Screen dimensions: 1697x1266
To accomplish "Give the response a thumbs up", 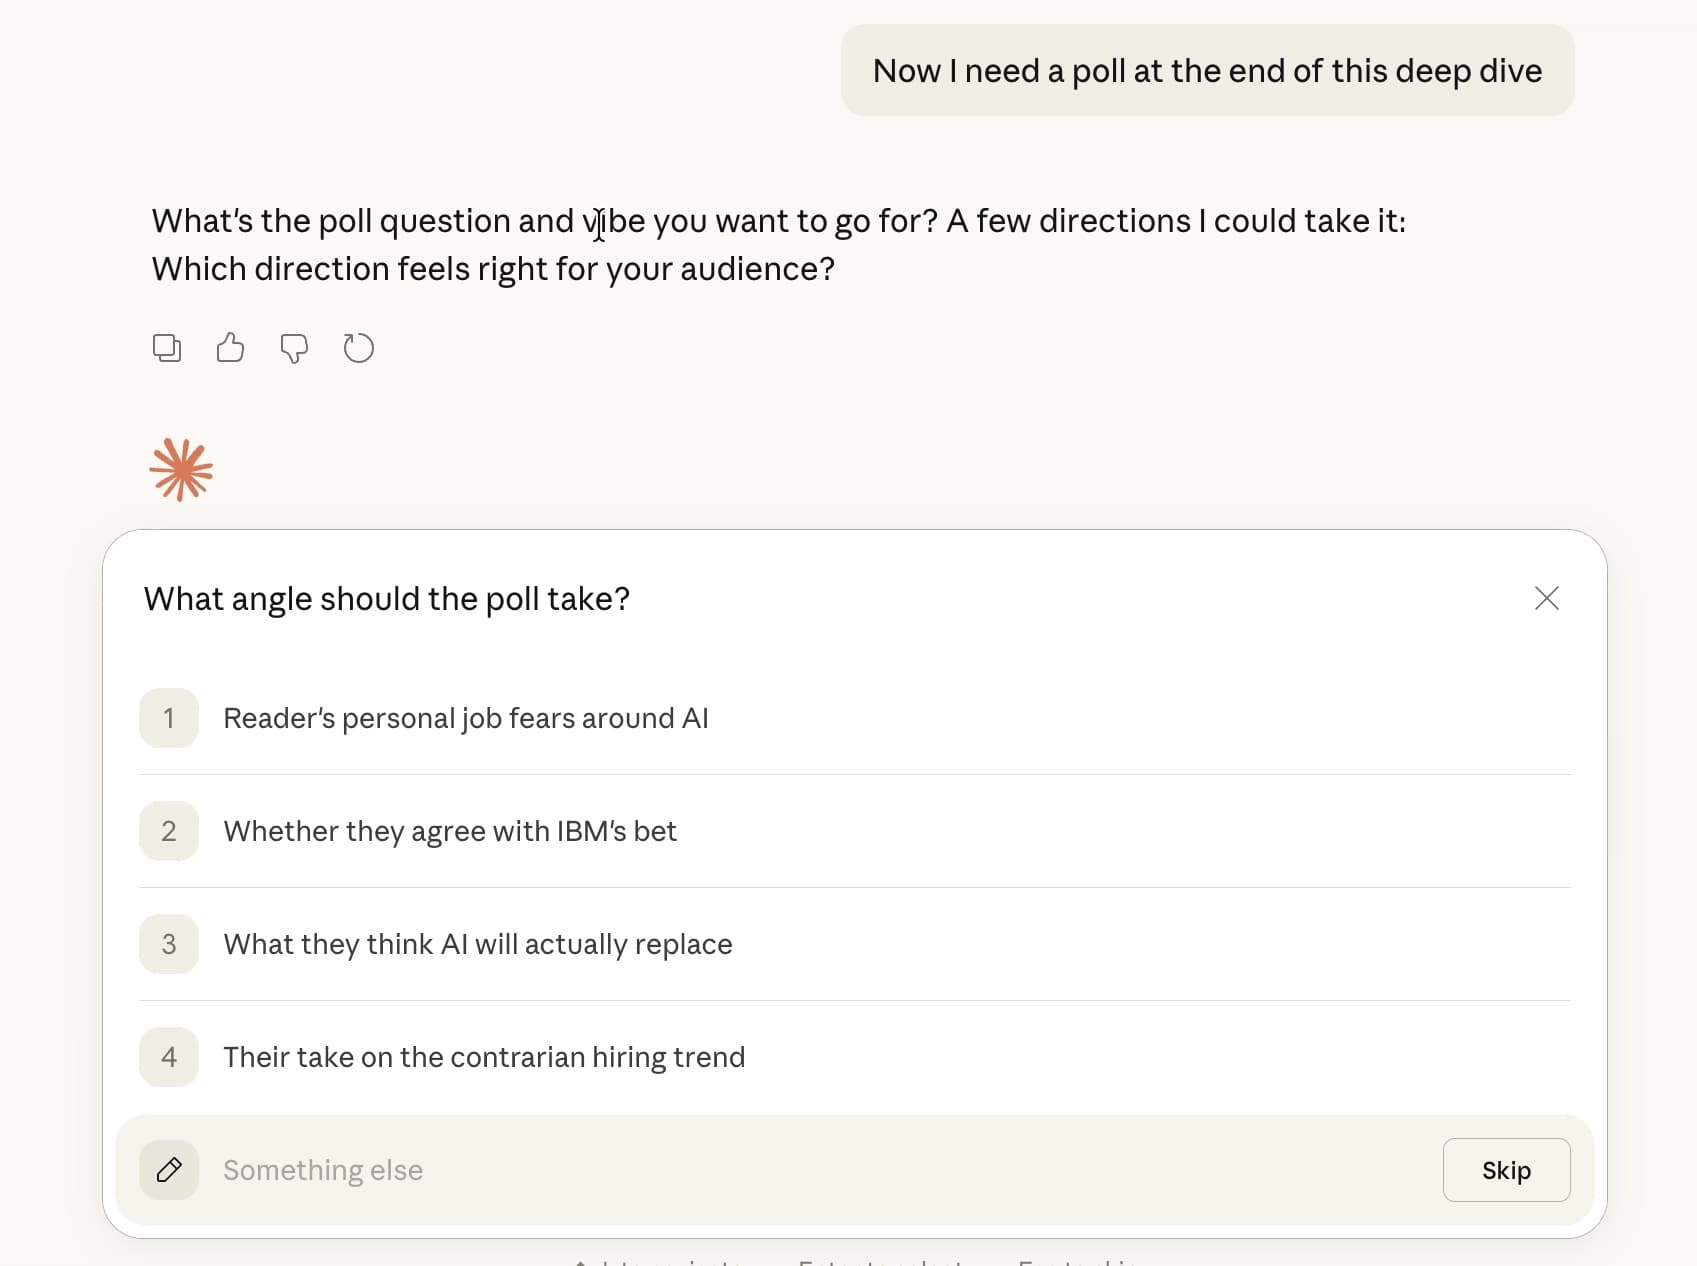I will [x=230, y=348].
